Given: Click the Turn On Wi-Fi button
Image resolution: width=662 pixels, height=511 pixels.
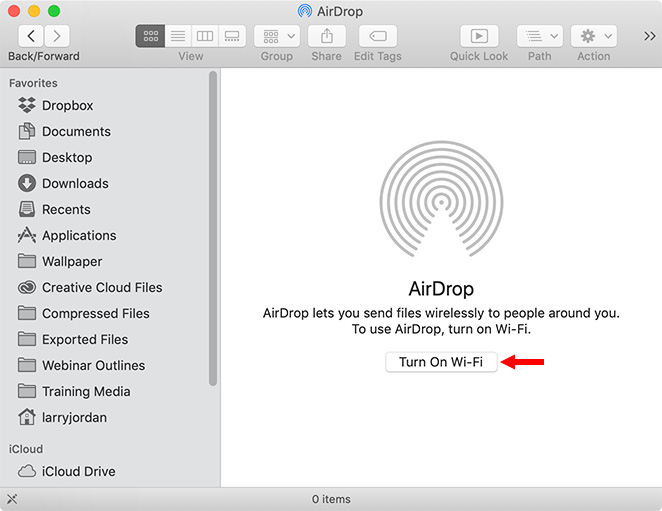Looking at the screenshot, I should coord(441,362).
